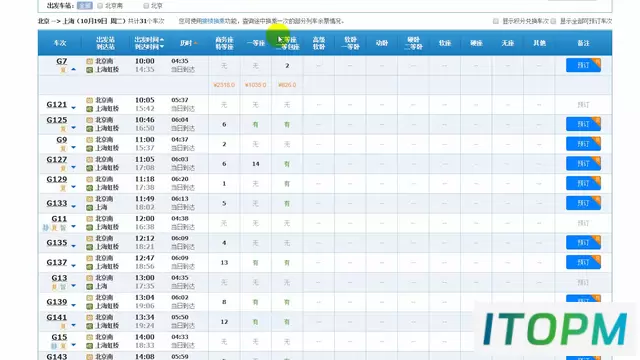Screen dimensions: 640x360
Task: Click business seat count 13 for G137
Action: coord(224,262)
